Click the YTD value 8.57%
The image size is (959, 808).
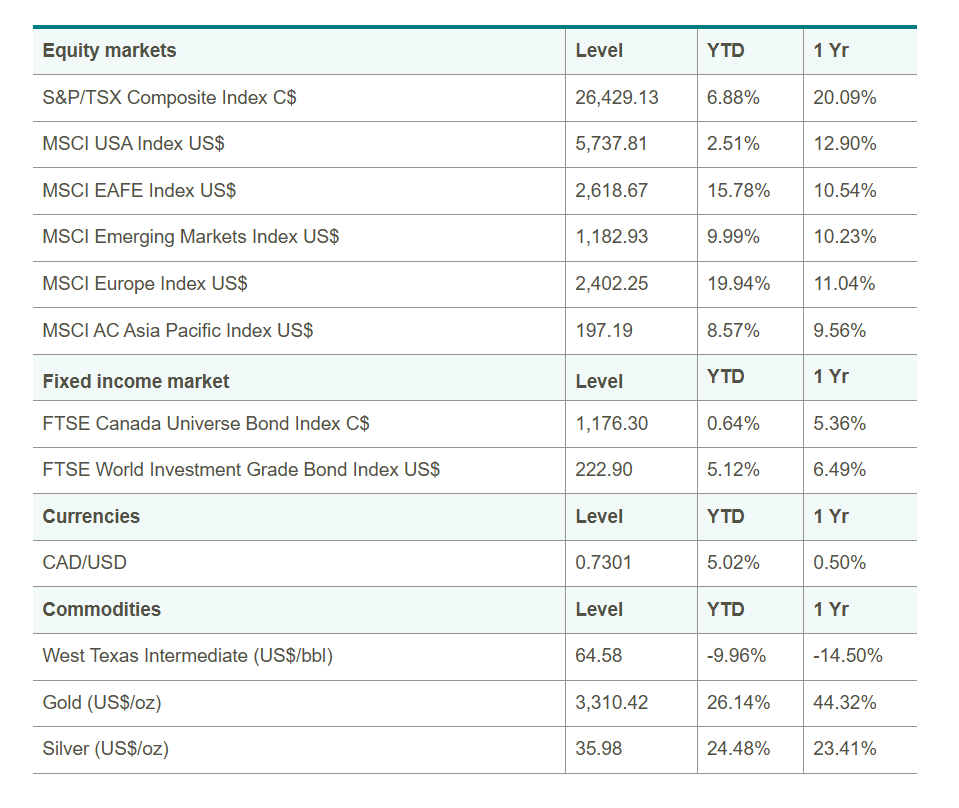click(x=733, y=331)
